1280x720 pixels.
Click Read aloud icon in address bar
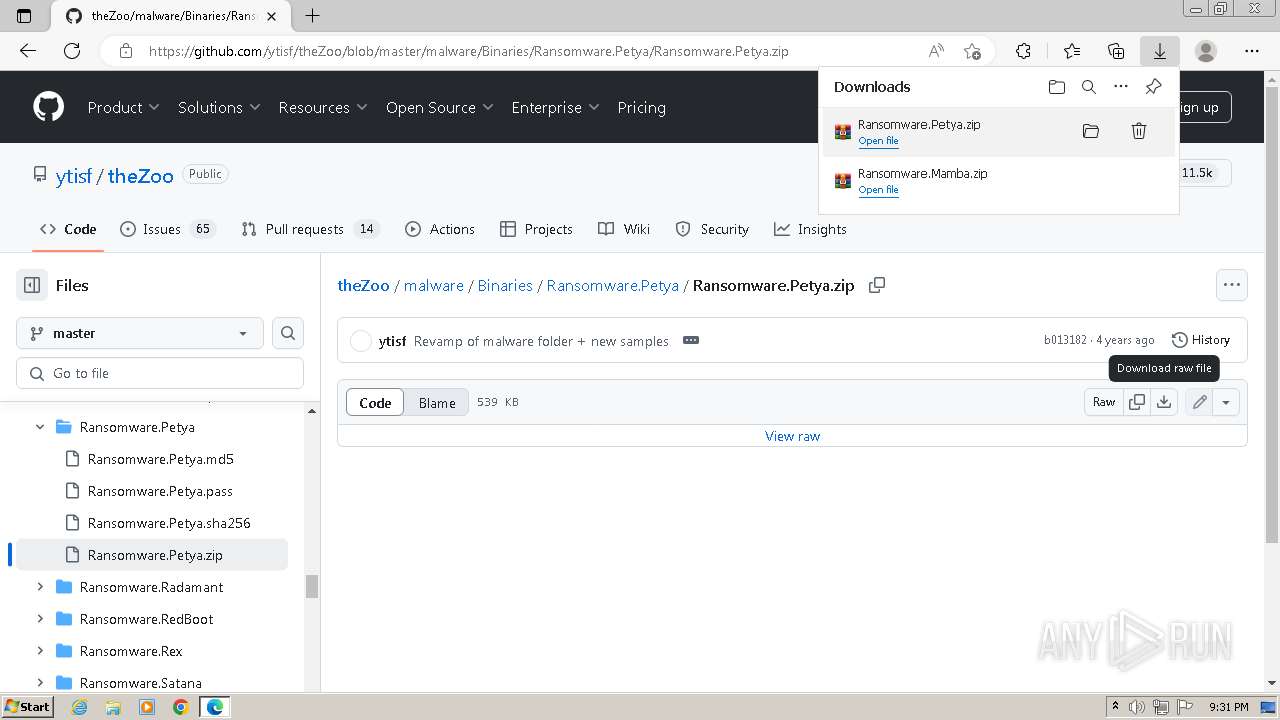tap(936, 51)
